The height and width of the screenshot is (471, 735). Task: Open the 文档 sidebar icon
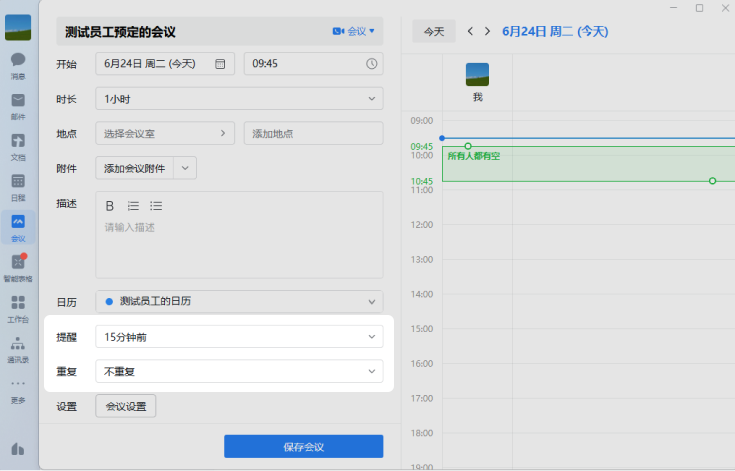(18, 145)
